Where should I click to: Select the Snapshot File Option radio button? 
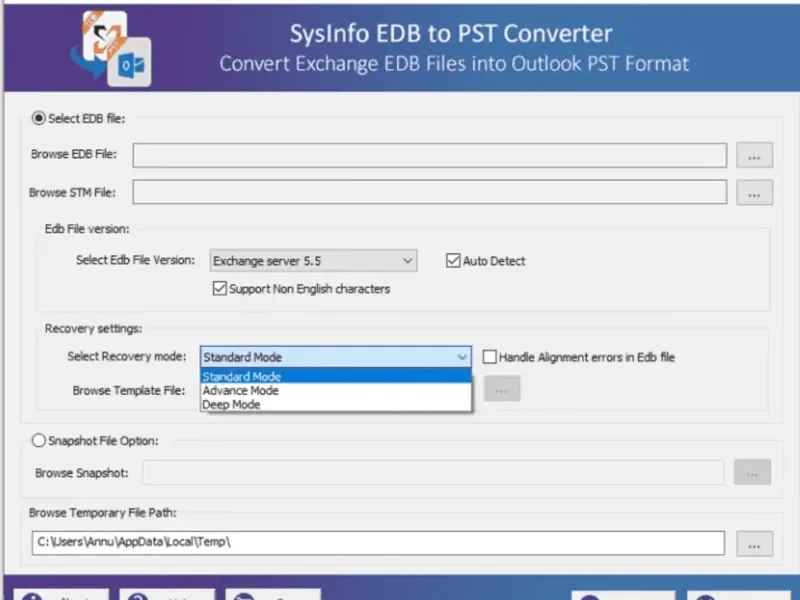[39, 440]
